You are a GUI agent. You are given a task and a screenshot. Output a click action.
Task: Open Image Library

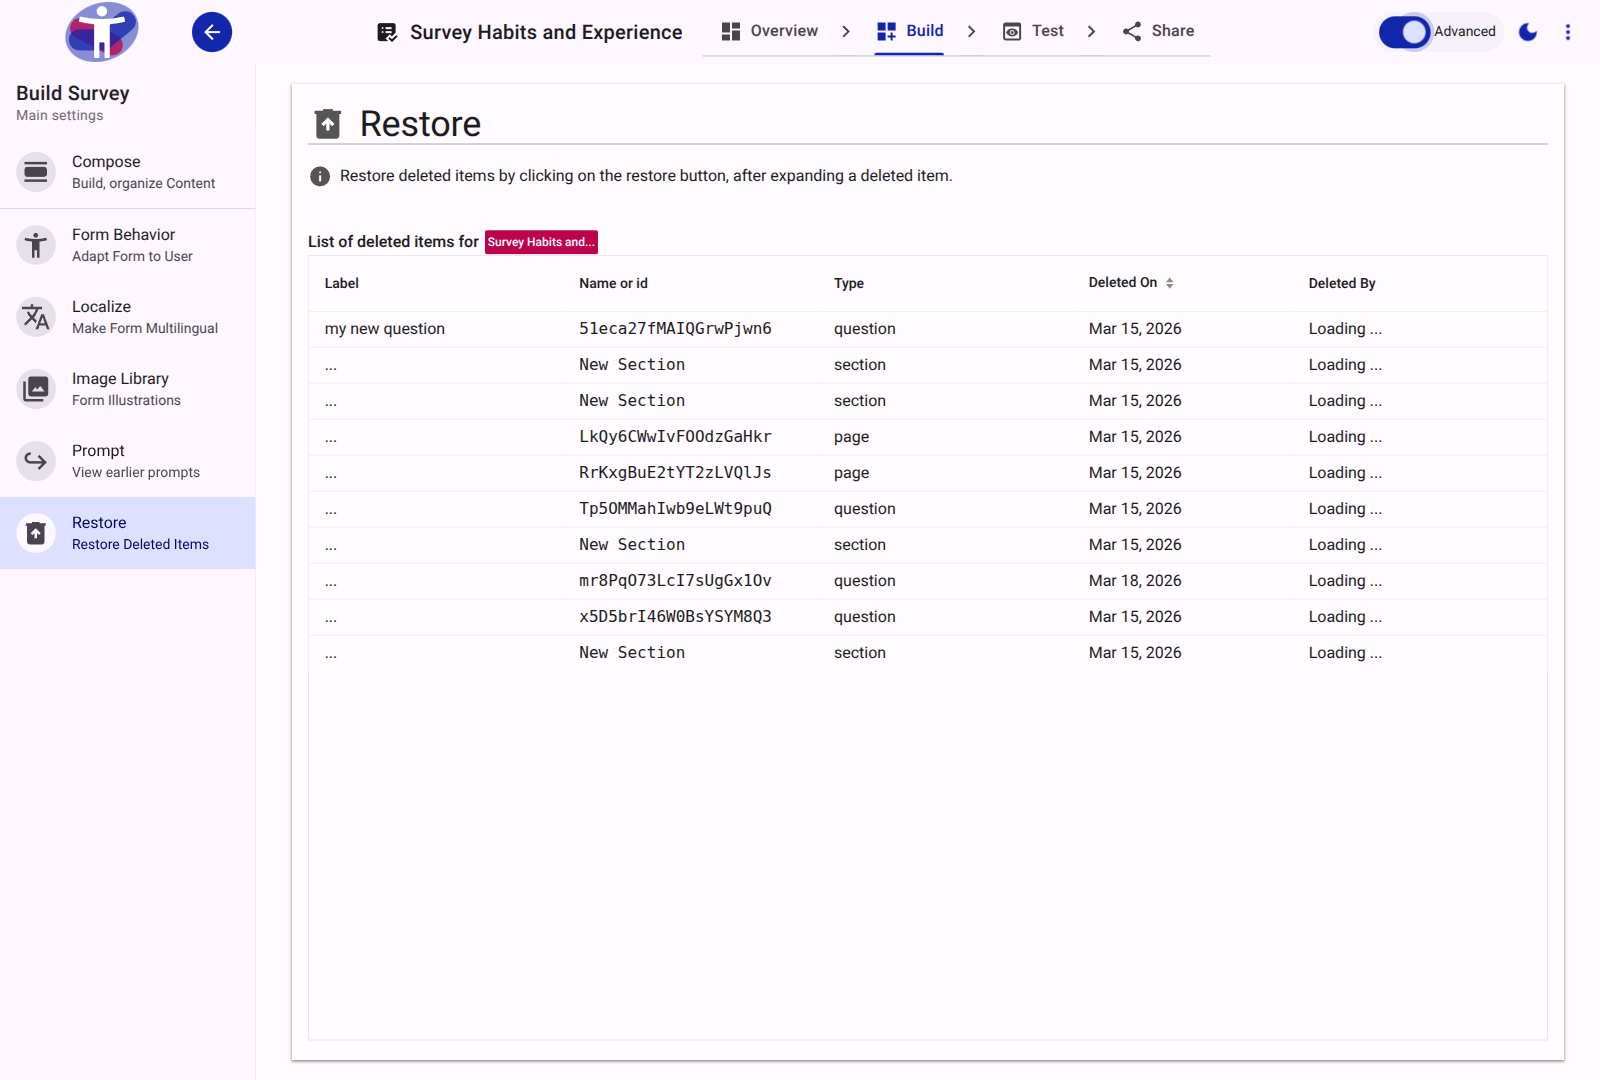[128, 389]
